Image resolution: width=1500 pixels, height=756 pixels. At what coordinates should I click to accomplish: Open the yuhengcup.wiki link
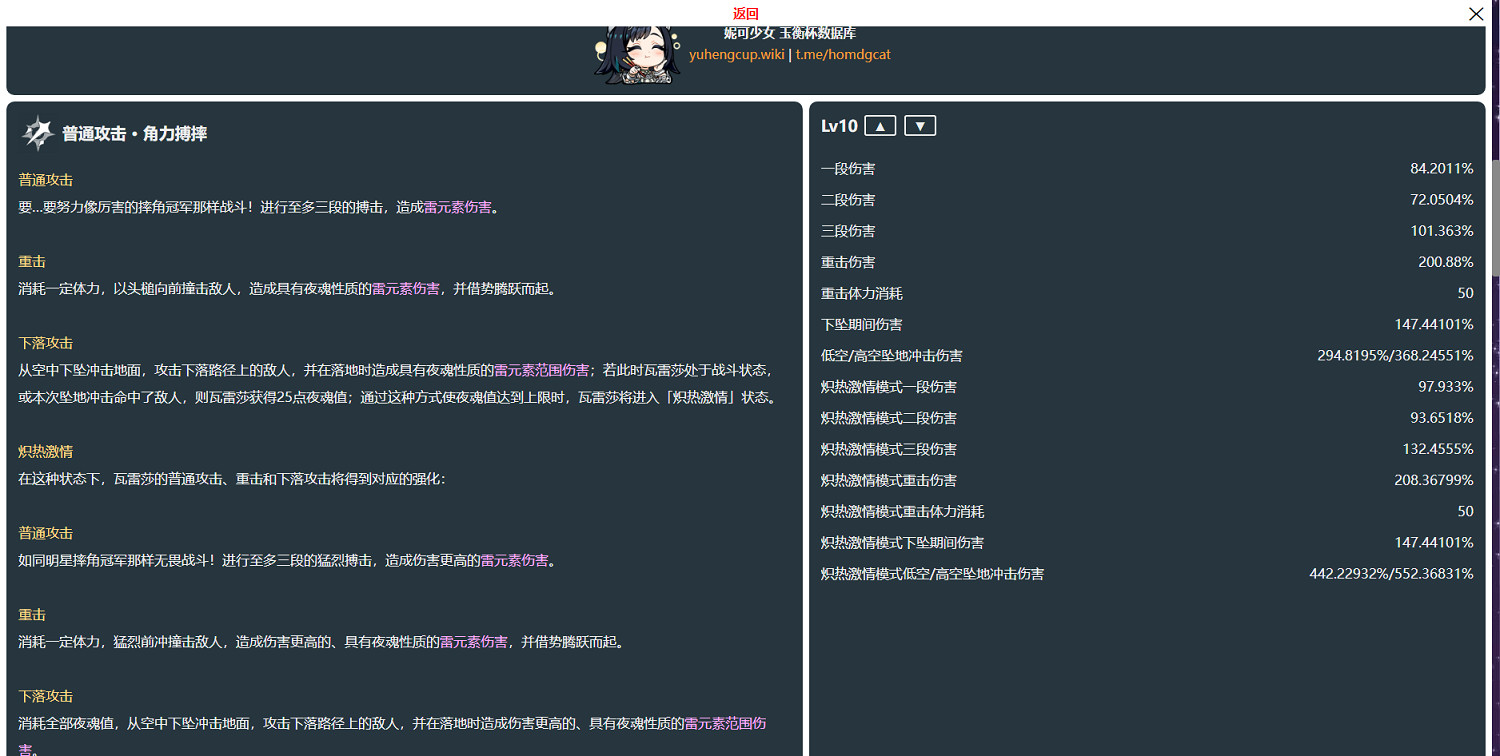(737, 54)
